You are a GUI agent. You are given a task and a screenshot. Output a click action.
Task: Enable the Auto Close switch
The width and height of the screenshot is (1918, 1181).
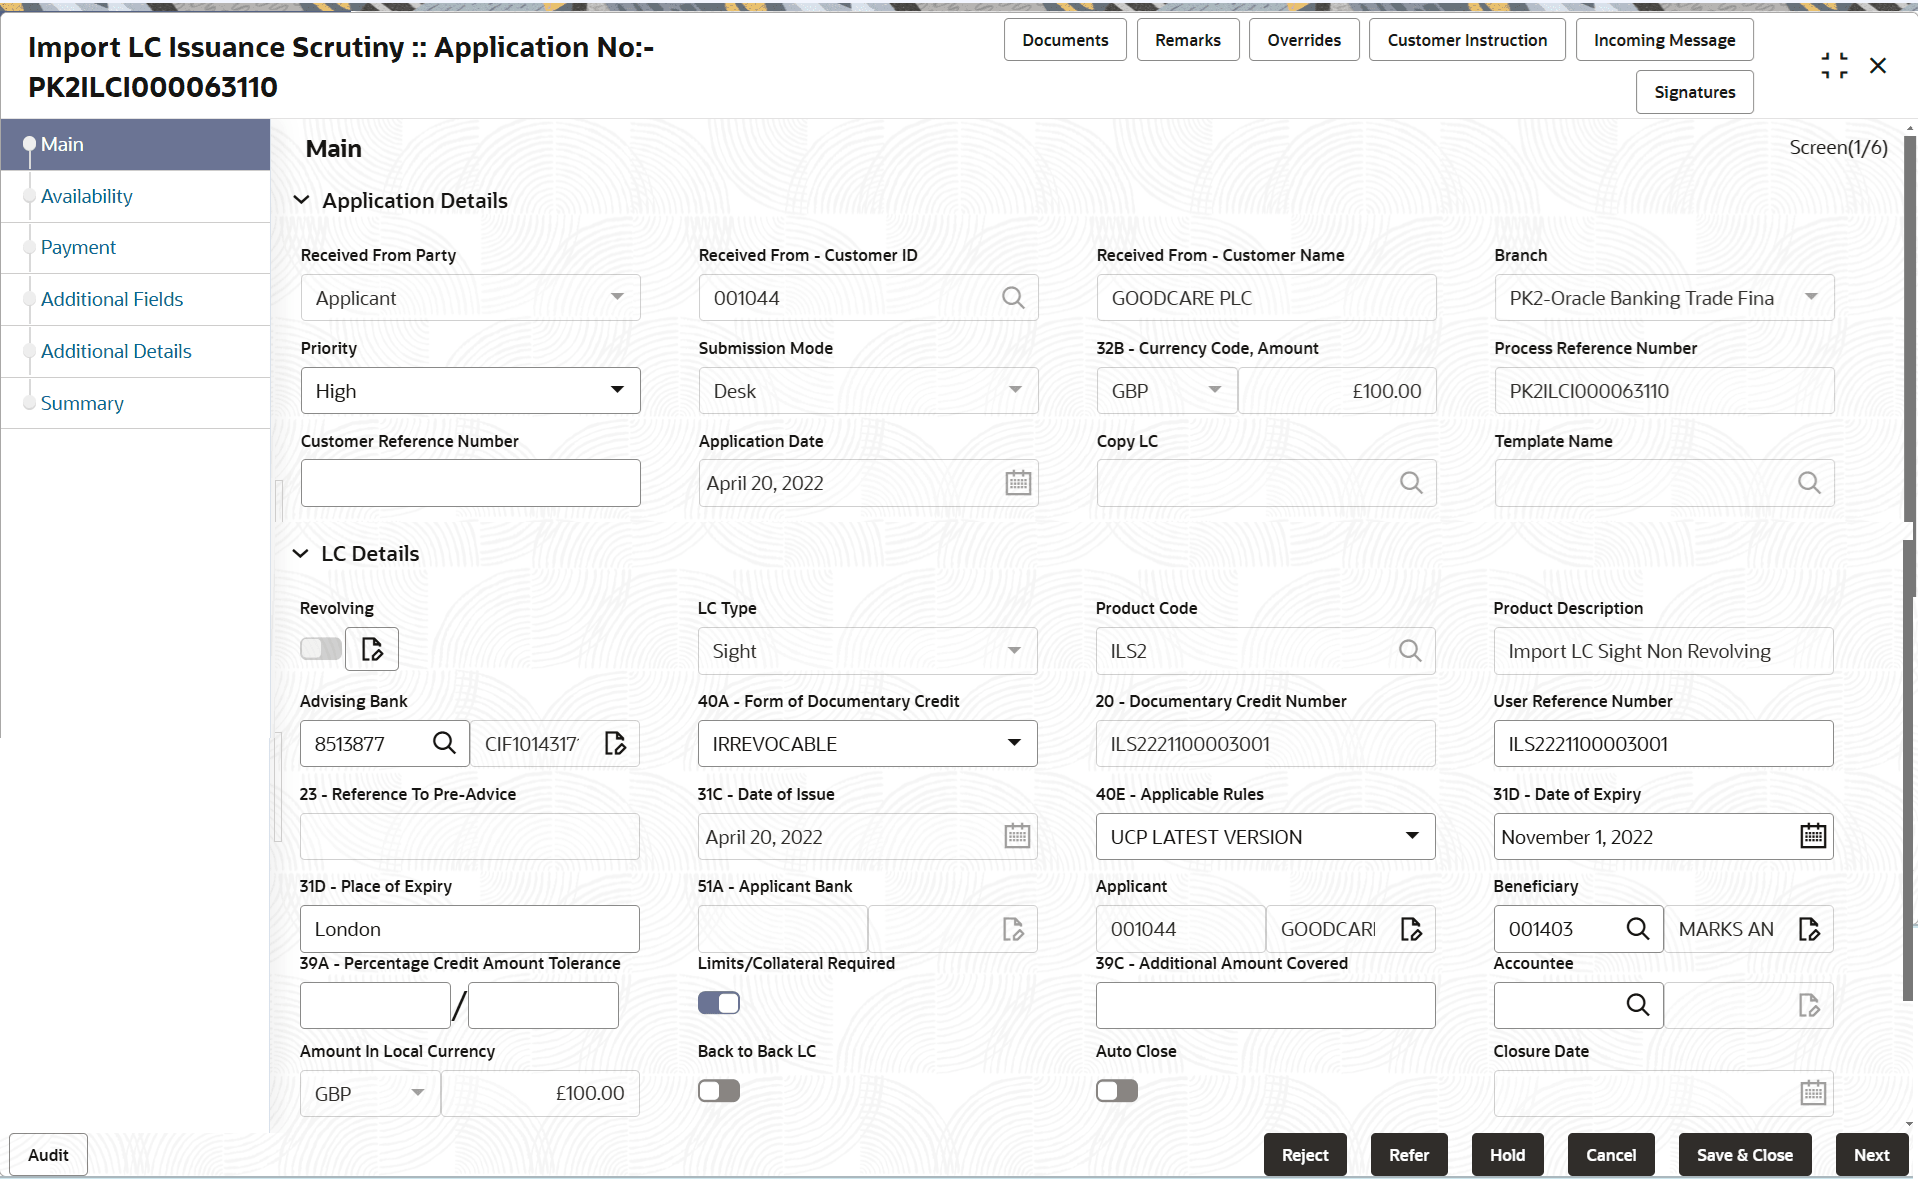[x=1116, y=1090]
